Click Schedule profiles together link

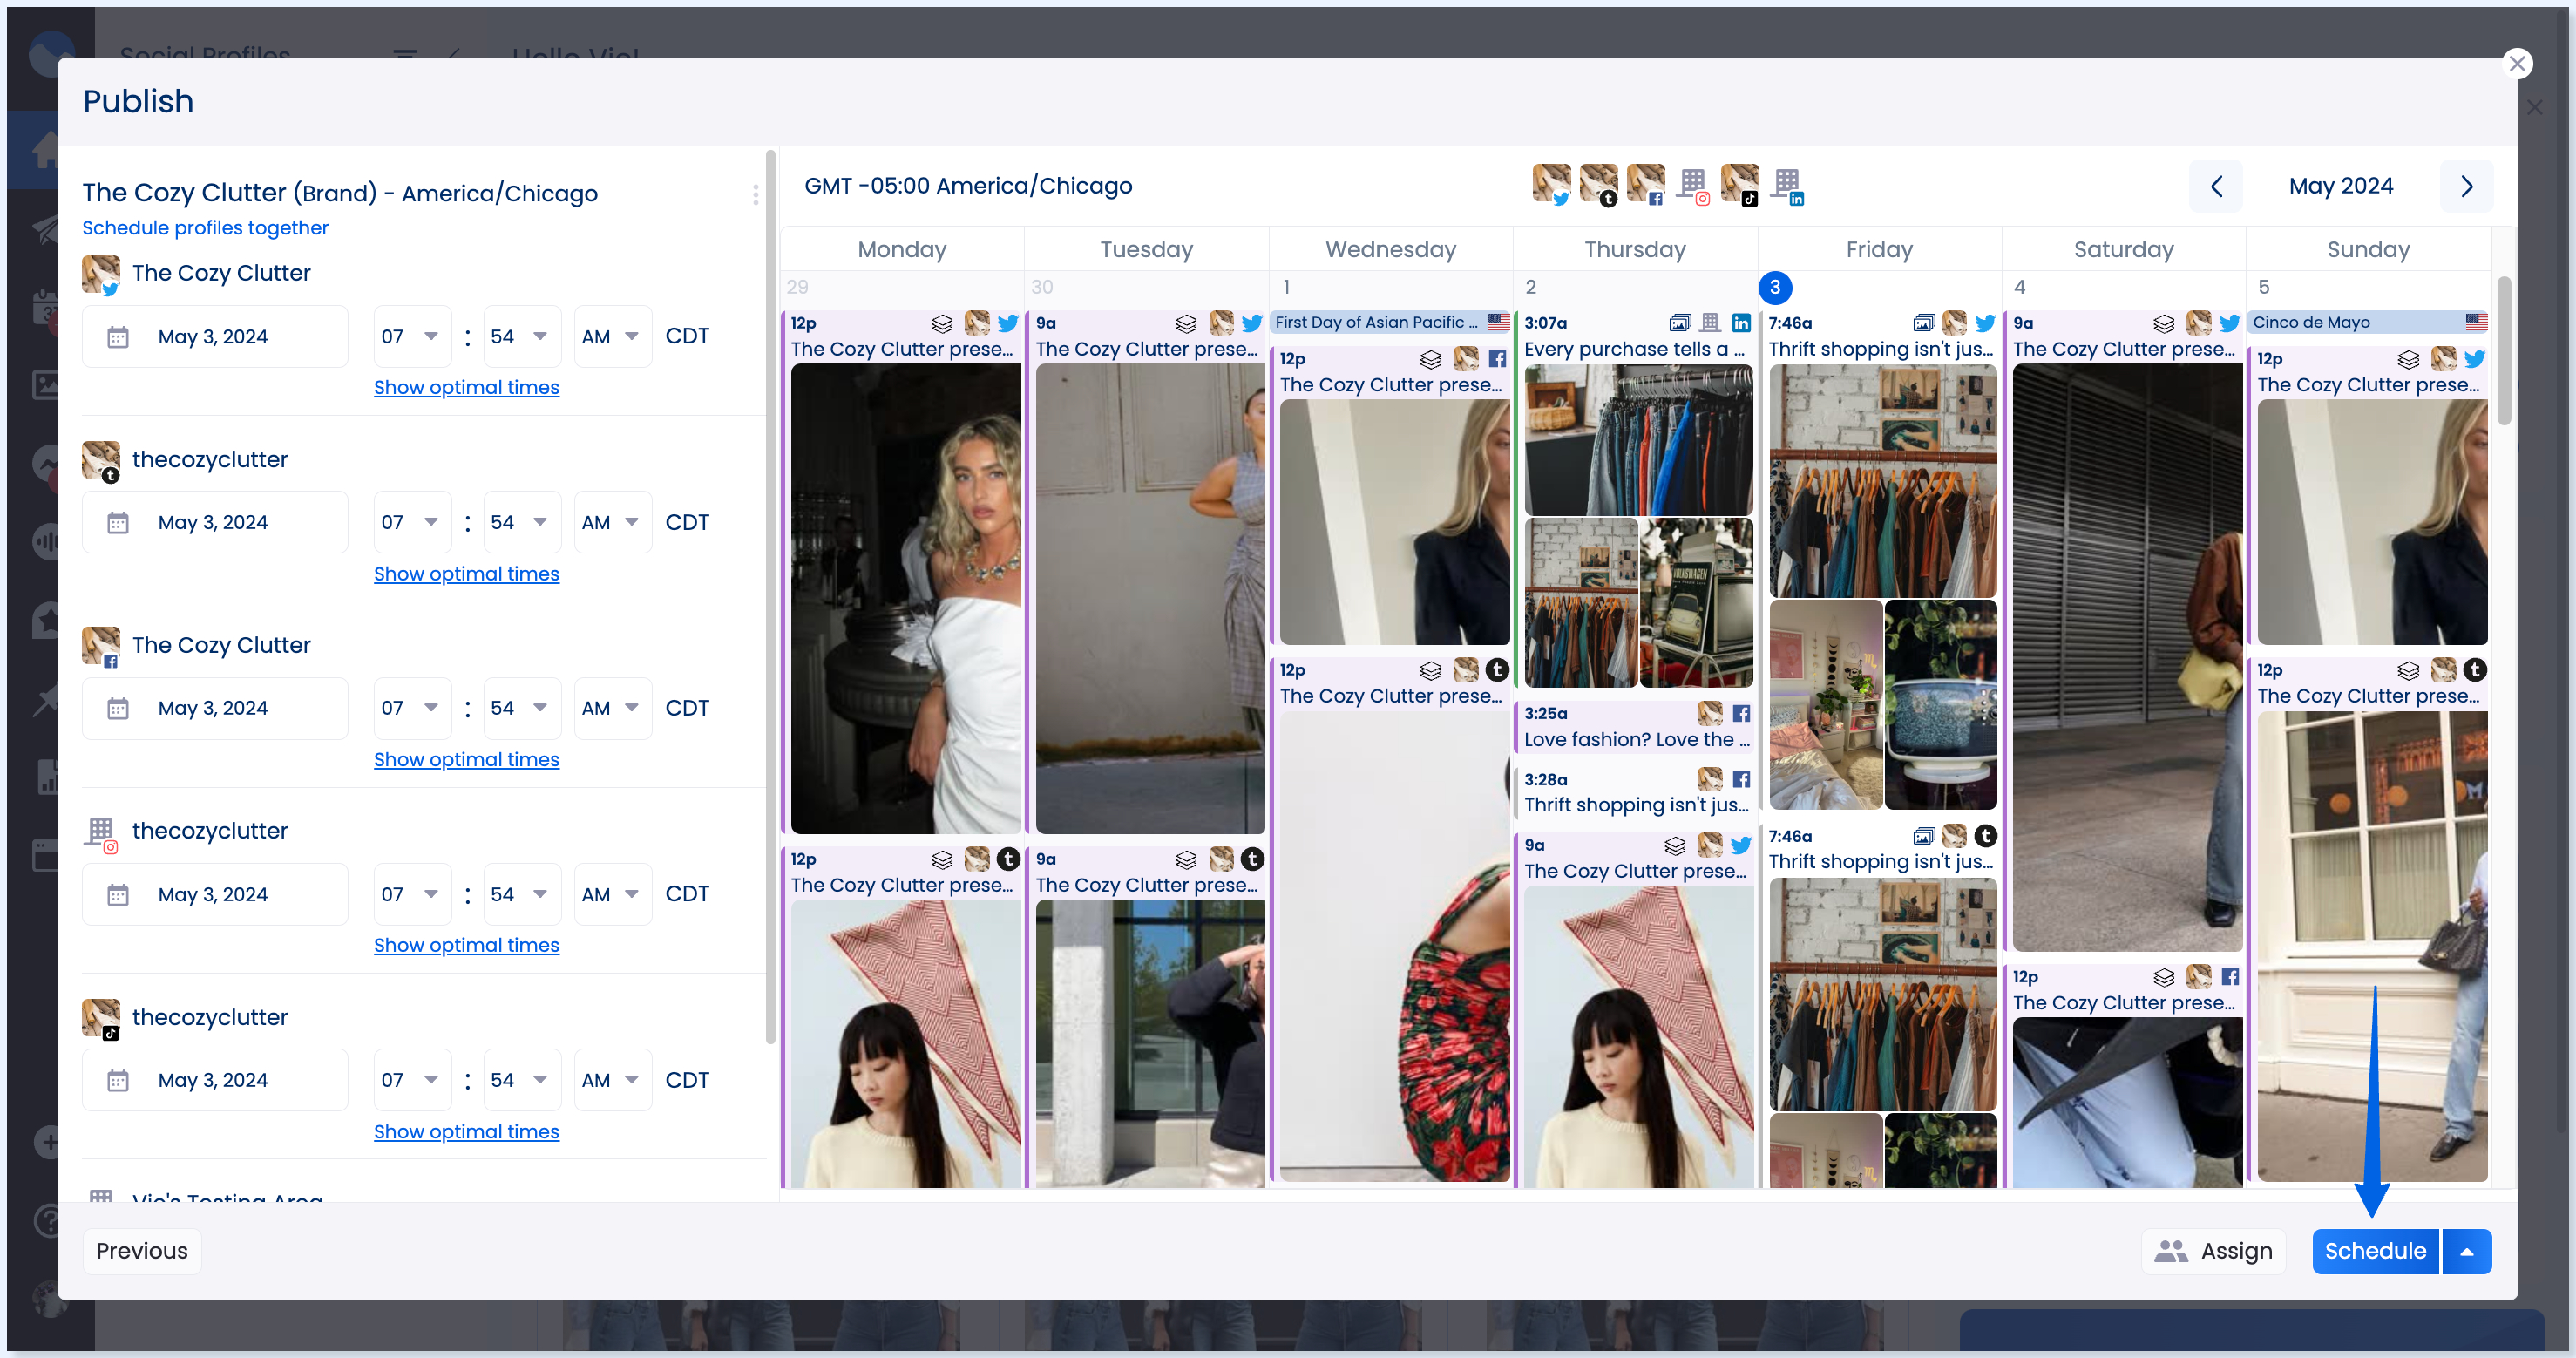[x=205, y=228]
